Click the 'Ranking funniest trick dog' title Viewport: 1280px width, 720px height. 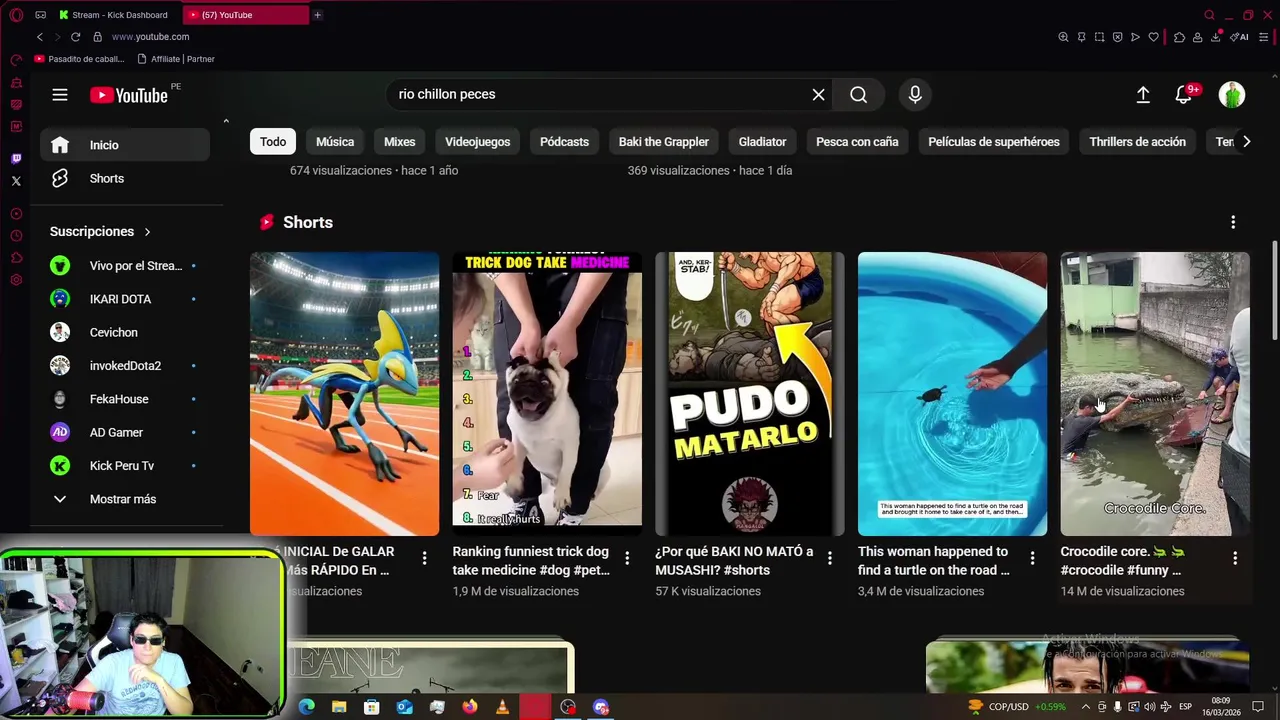(x=531, y=561)
